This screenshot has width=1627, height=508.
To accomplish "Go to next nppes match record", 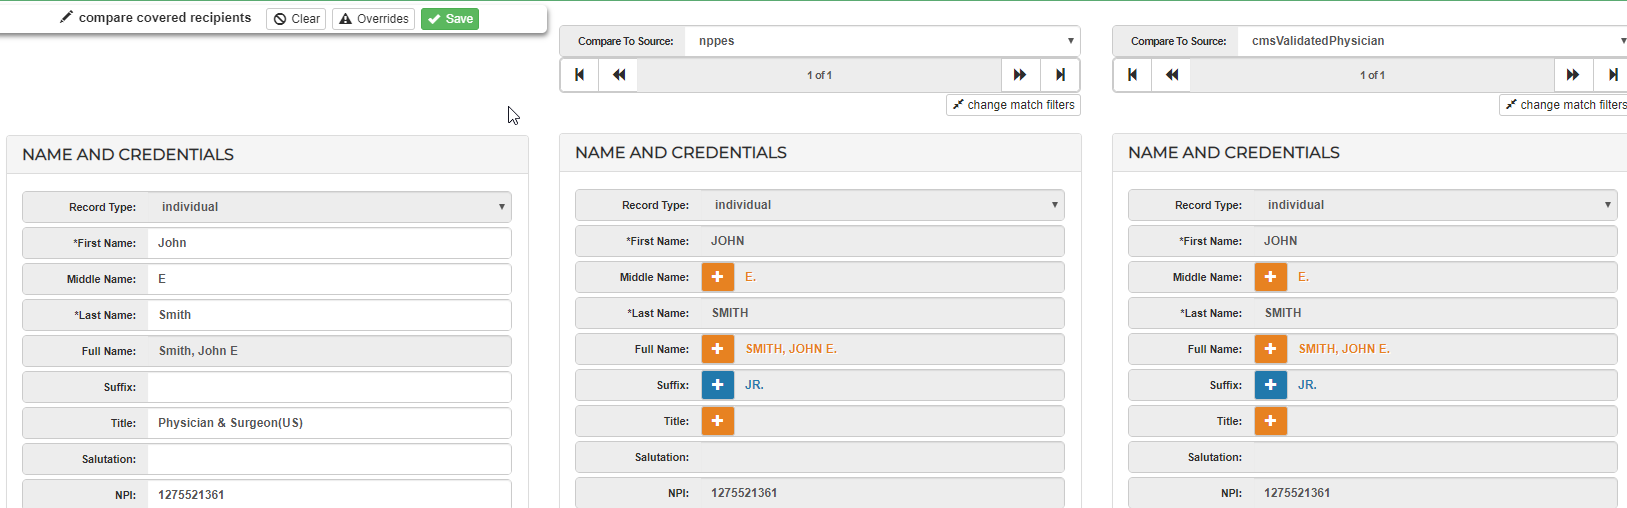I will coord(1020,75).
